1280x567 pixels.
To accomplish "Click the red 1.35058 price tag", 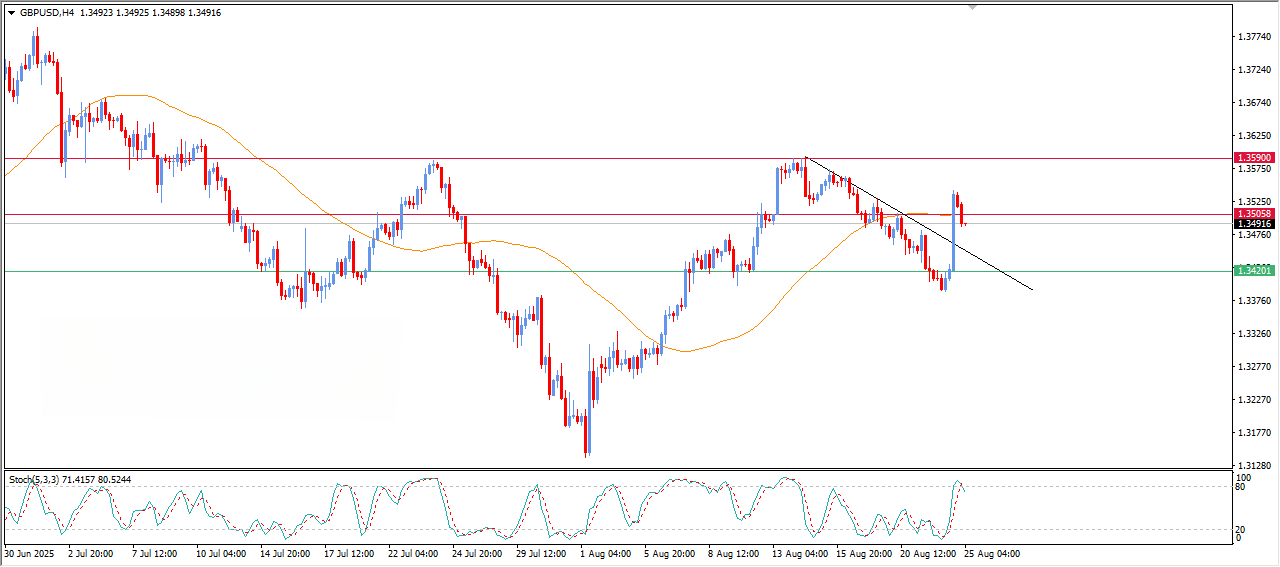I will point(1253,214).
